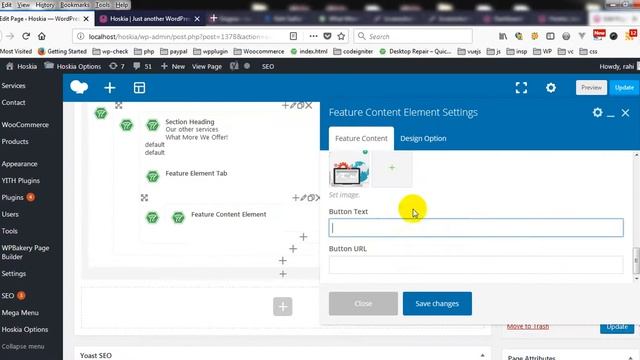Click Collapse menu in the sidebar
Image resolution: width=640 pixels, height=360 pixels.
[22, 346]
